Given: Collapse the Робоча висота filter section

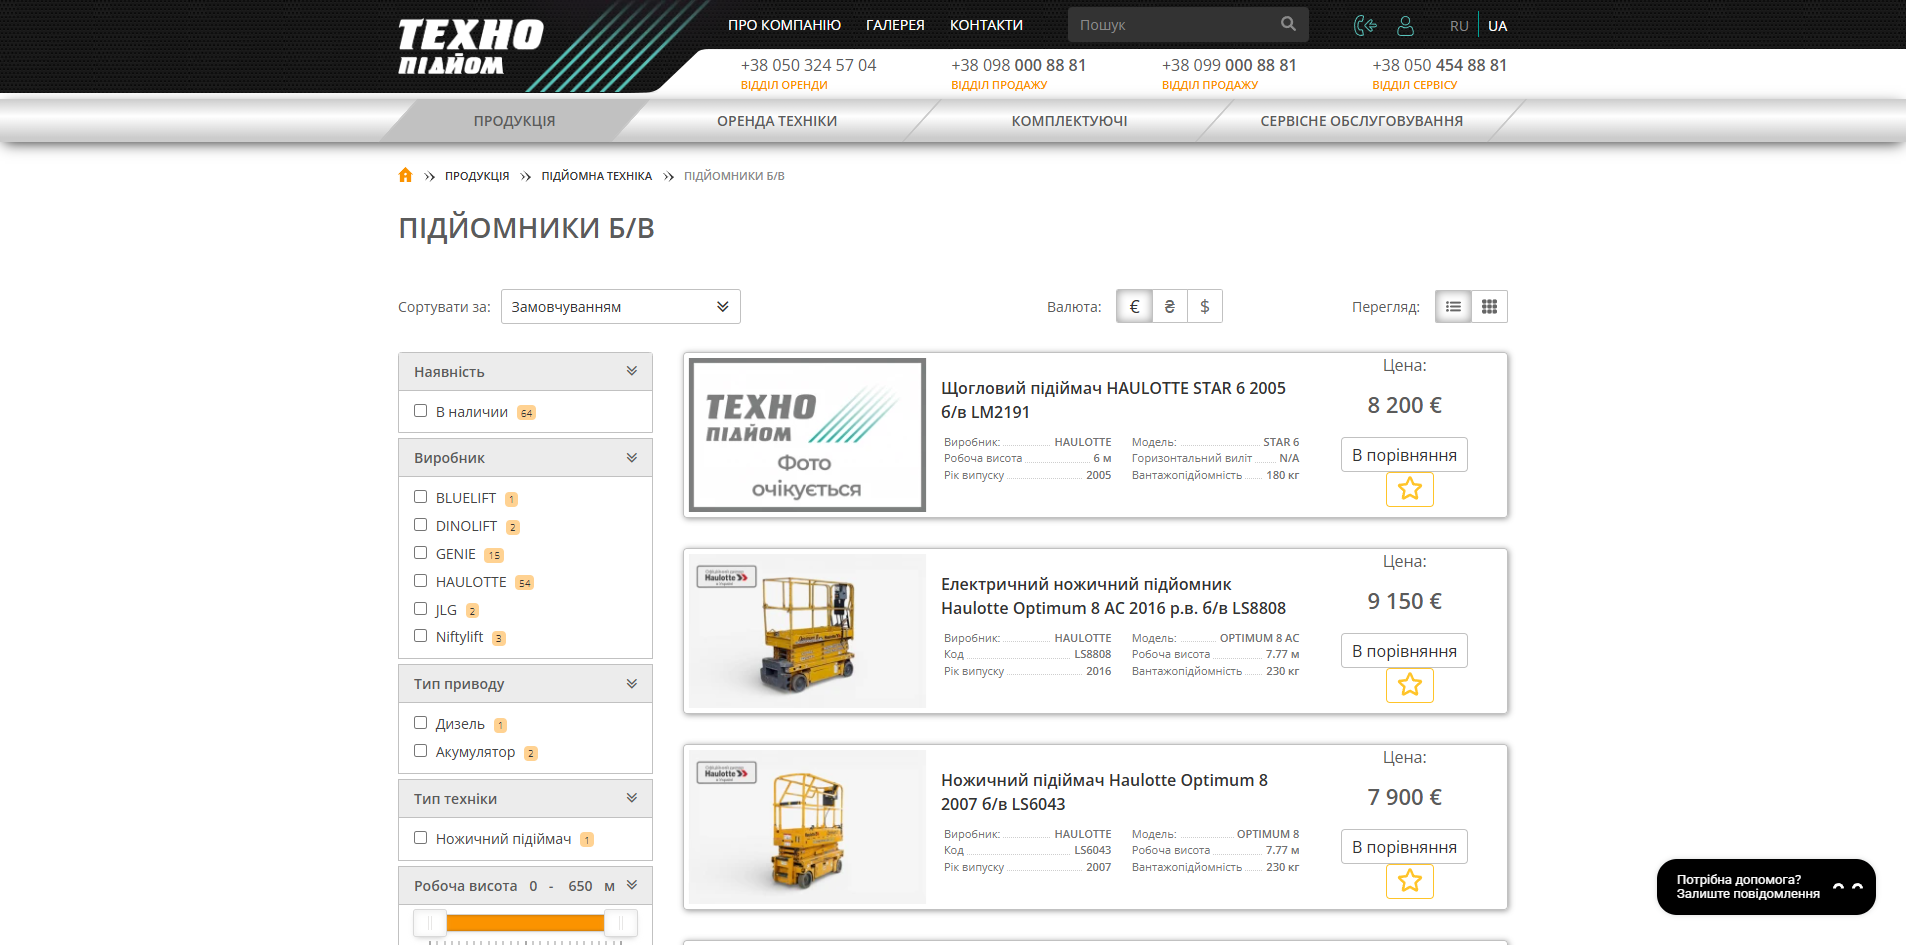Looking at the screenshot, I should tap(632, 885).
